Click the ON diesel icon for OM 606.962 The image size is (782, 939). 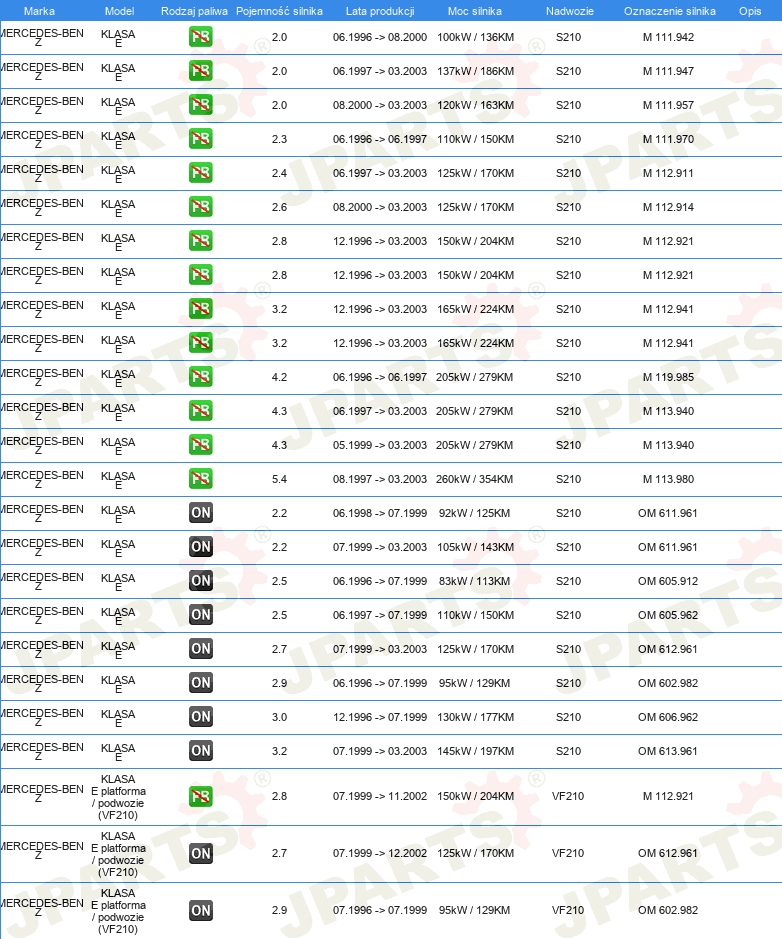pos(201,717)
